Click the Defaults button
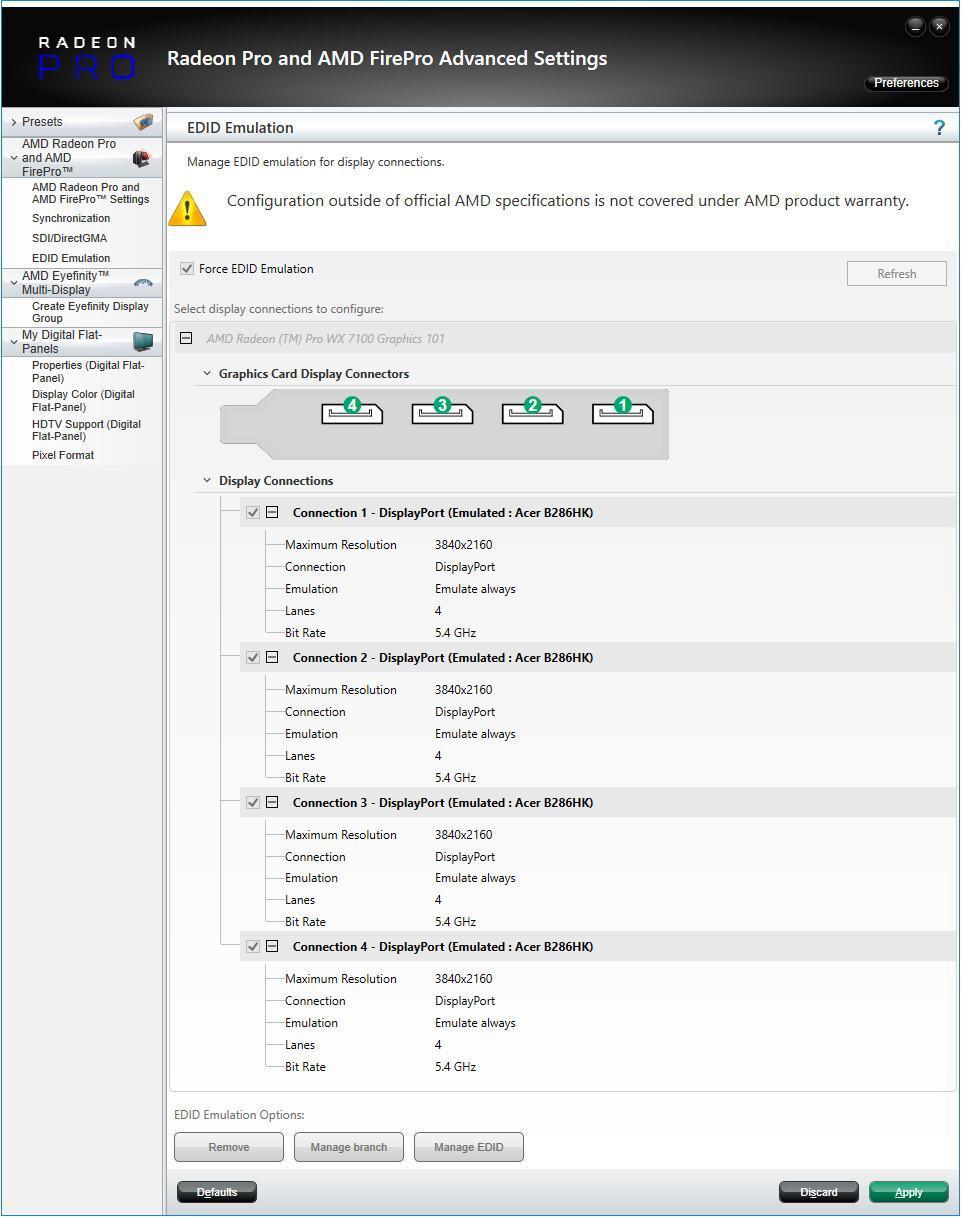Screen dimensions: 963x1217 (217, 1193)
